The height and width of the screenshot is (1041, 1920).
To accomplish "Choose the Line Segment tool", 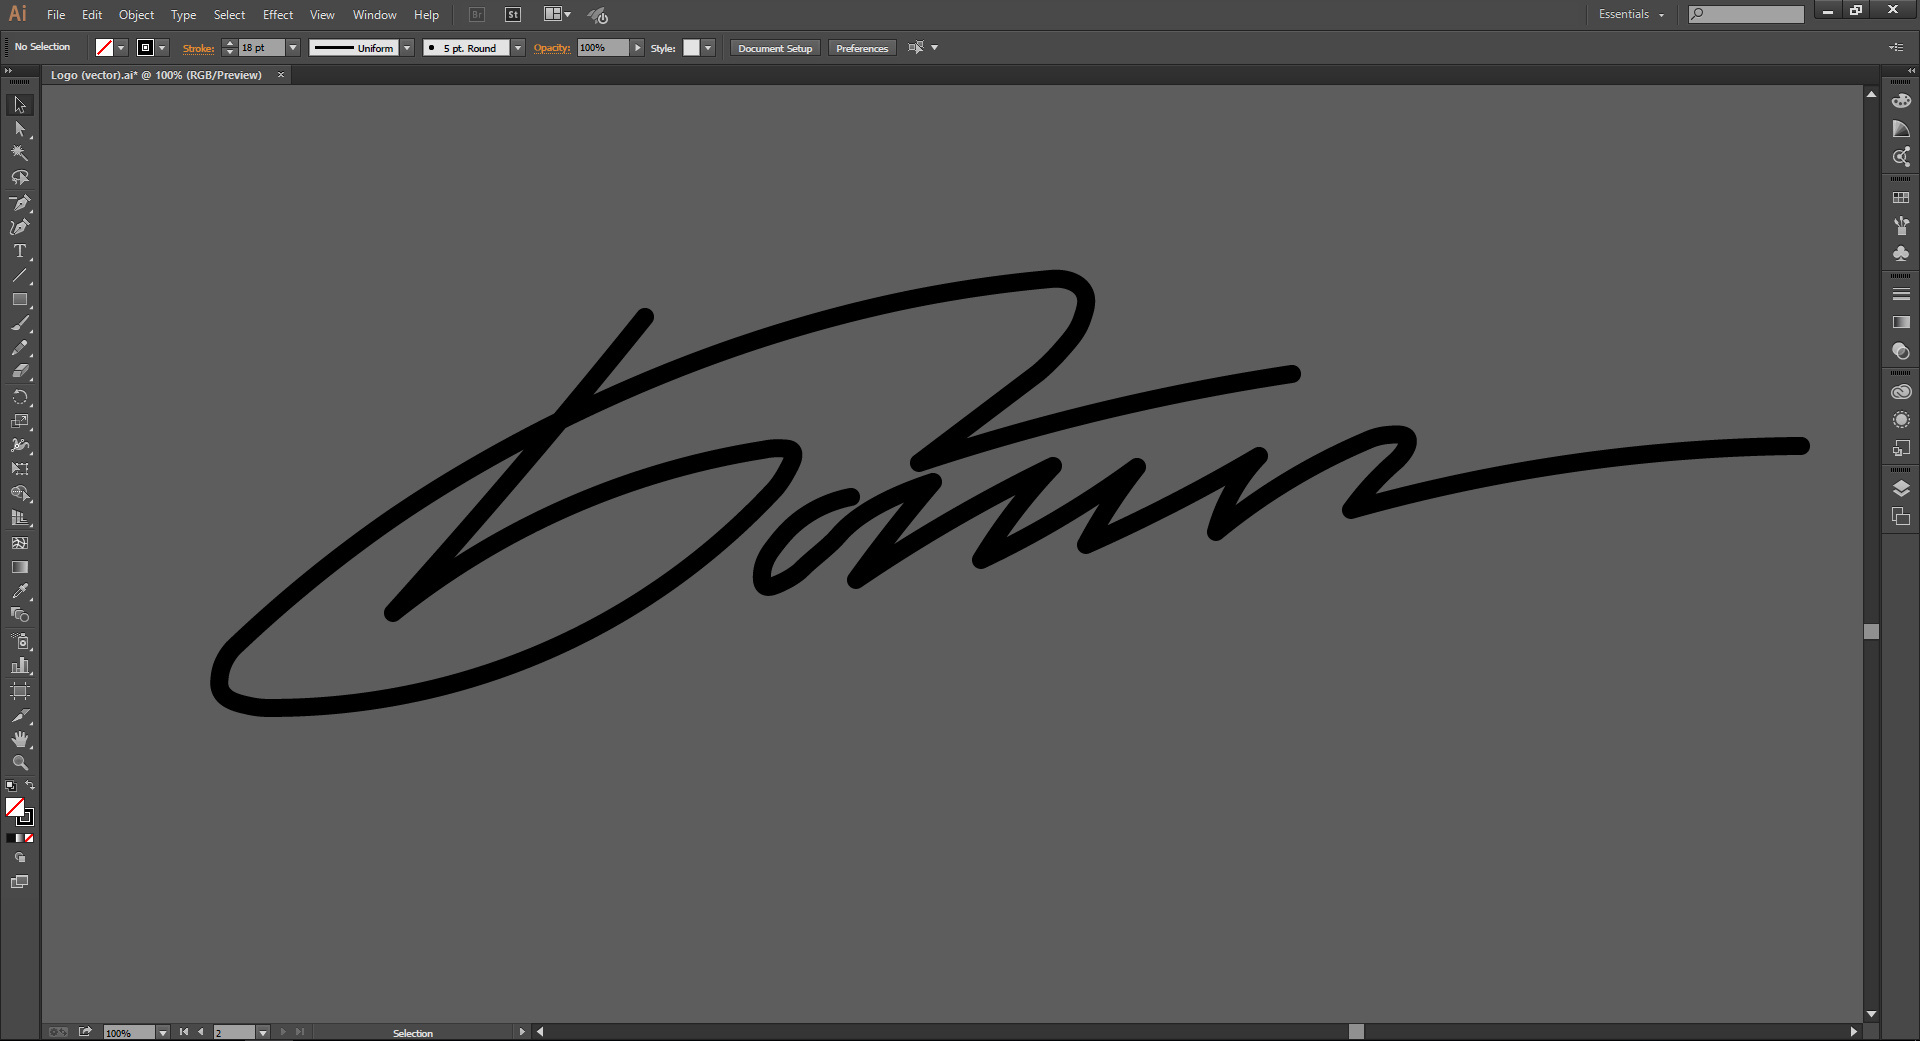I will pos(20,276).
